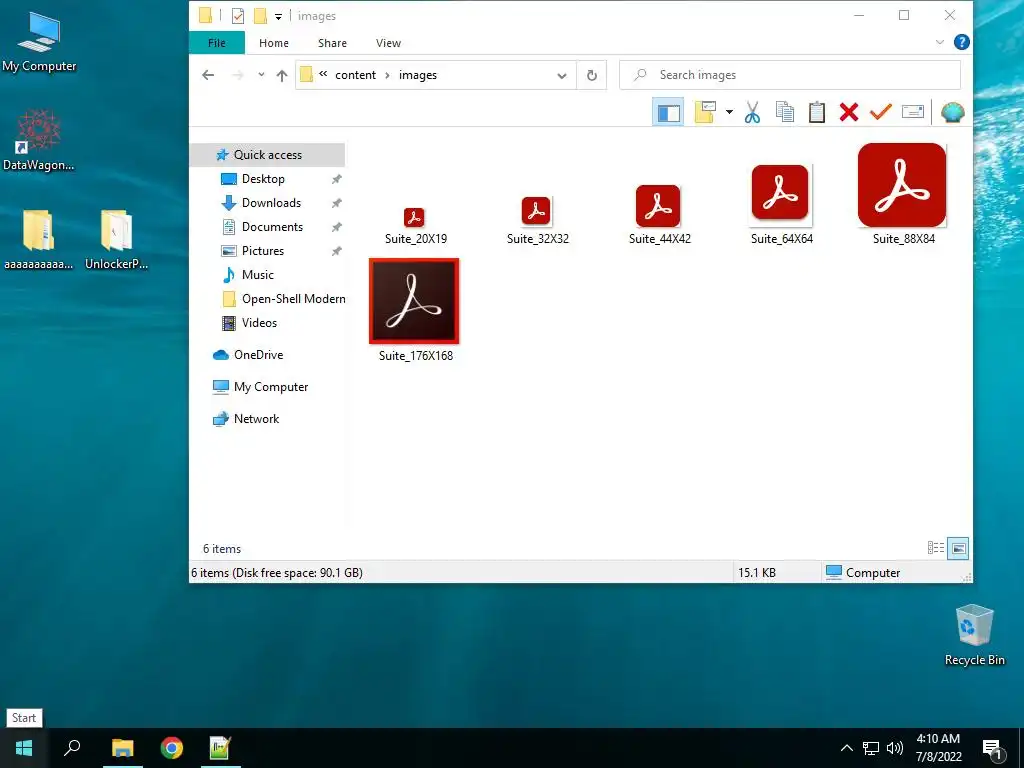This screenshot has height=768, width=1024.
Task: Click the New folder icon in title bar
Action: [x=260, y=16]
